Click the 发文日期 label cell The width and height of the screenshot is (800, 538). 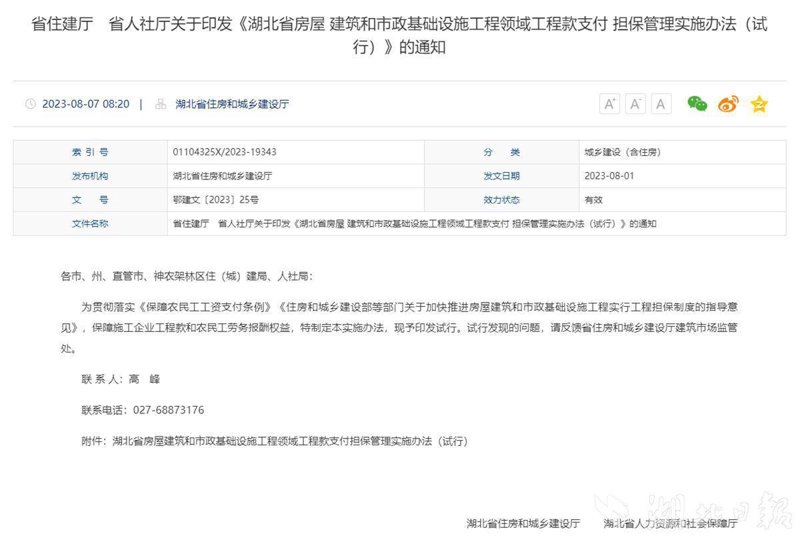tap(502, 176)
